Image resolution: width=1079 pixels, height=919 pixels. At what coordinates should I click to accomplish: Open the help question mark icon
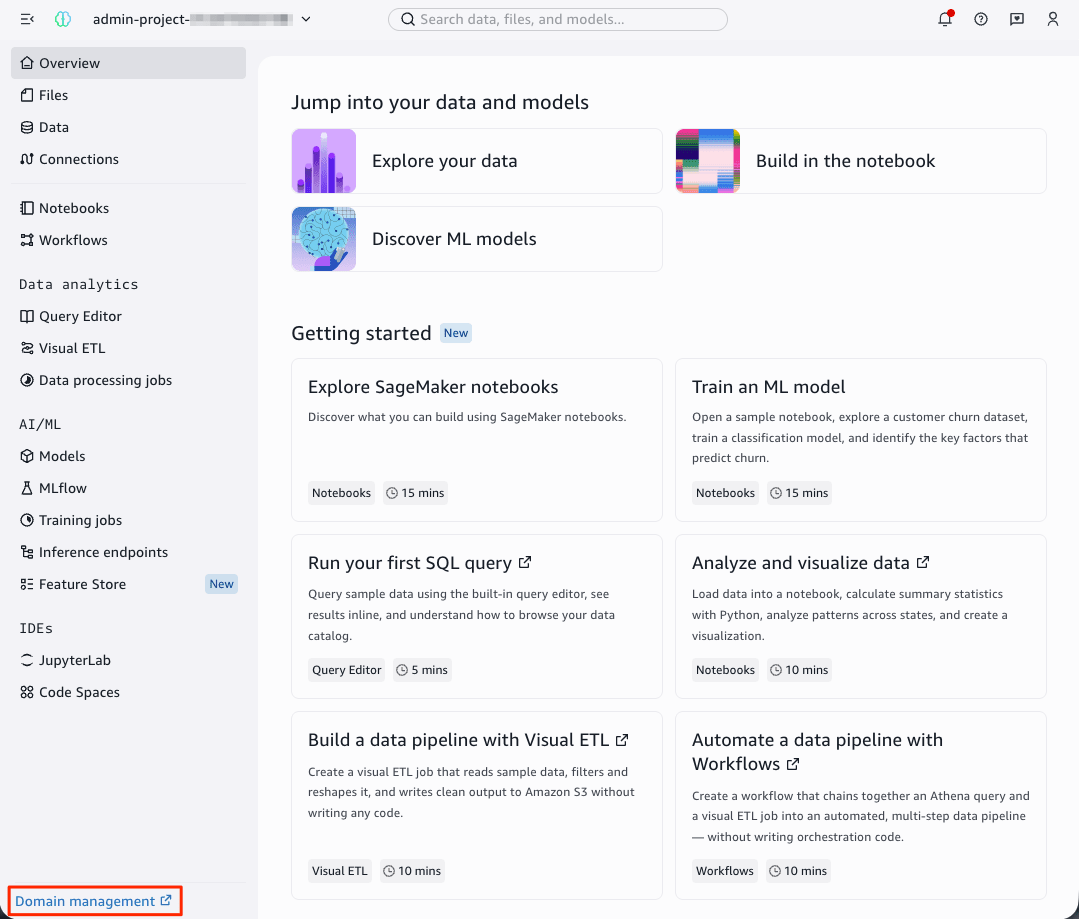click(981, 19)
